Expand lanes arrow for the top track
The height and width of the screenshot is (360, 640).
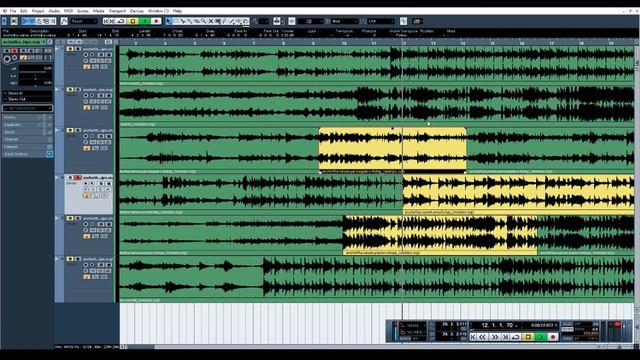(57, 49)
